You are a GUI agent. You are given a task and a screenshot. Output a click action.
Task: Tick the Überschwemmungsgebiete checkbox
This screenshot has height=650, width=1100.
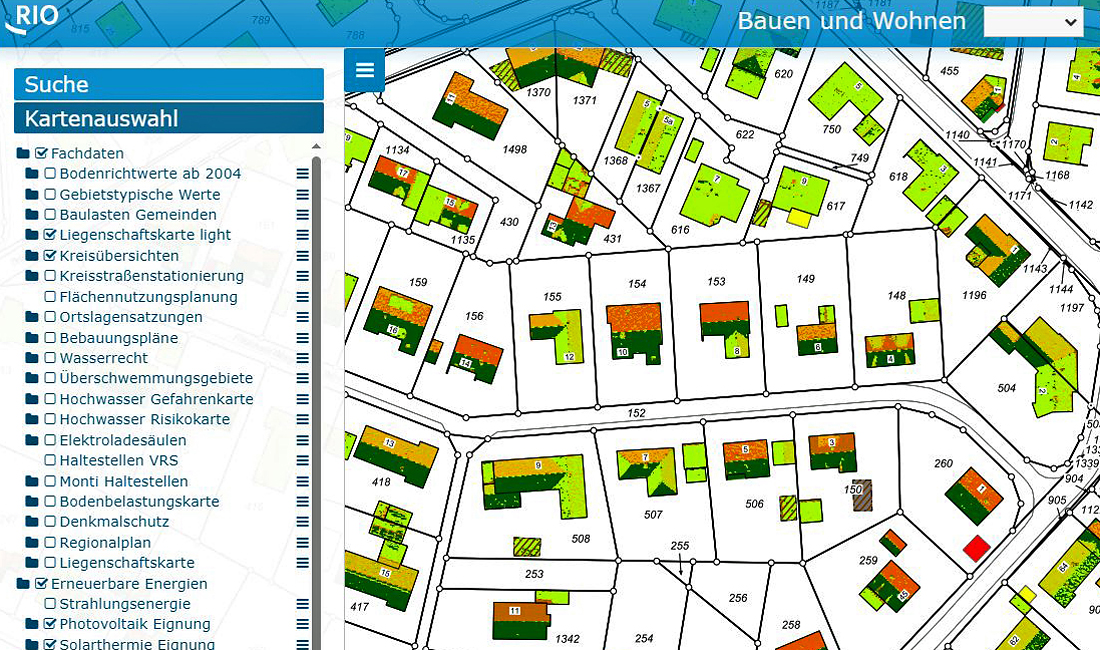coord(50,379)
